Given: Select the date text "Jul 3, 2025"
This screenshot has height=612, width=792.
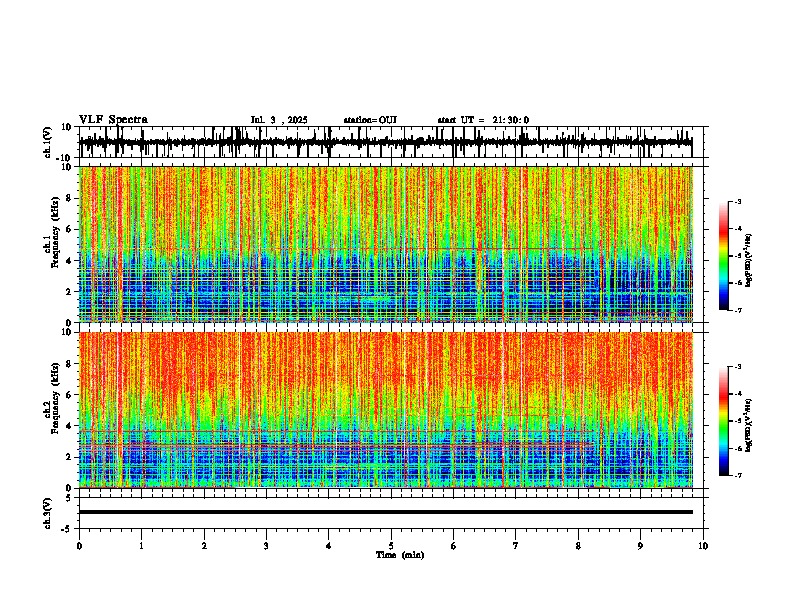Looking at the screenshot, I should click(x=279, y=120).
